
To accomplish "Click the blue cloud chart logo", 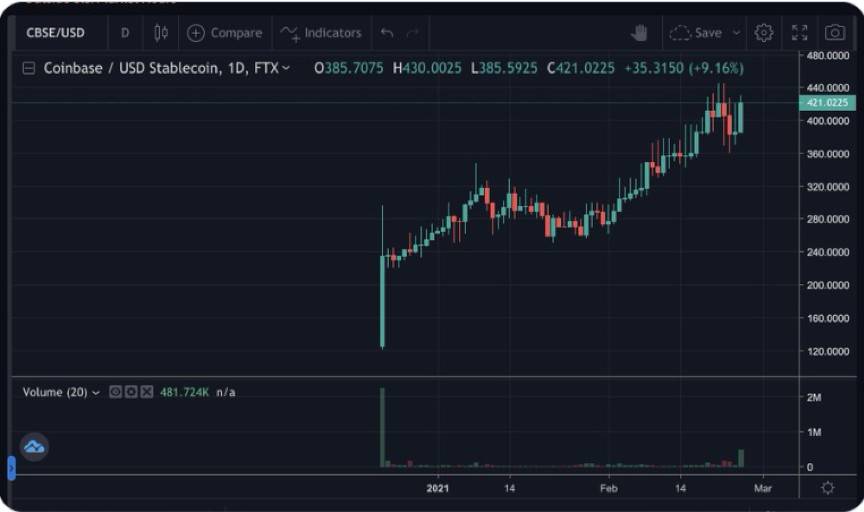I will (34, 446).
